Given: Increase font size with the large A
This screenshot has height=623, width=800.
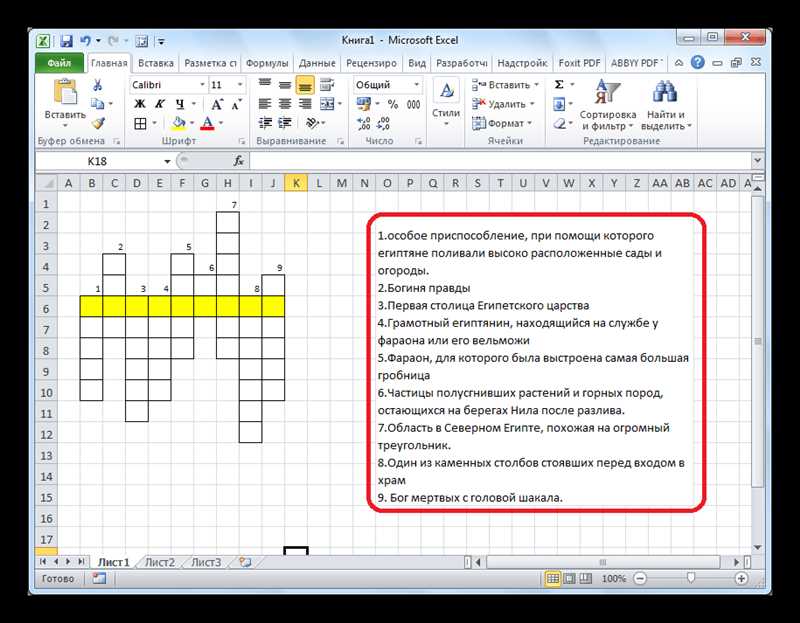Looking at the screenshot, I should (217, 105).
